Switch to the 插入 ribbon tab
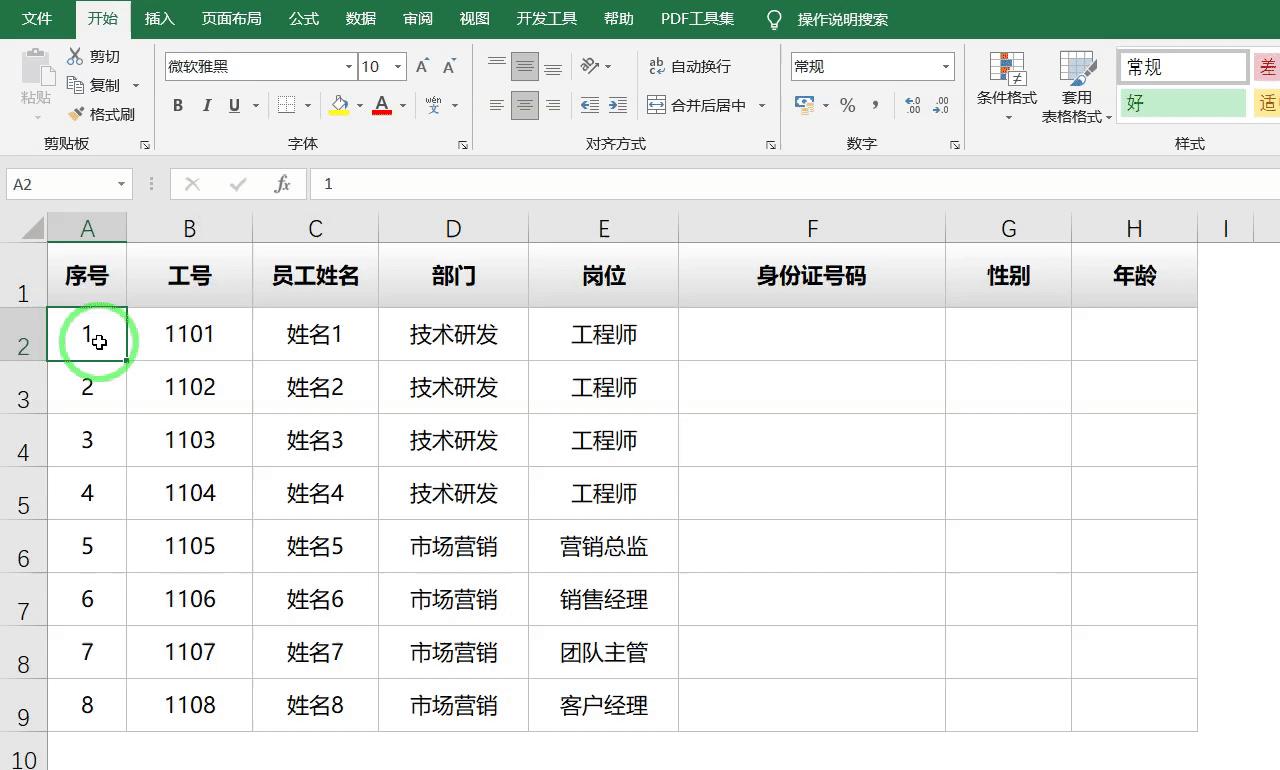This screenshot has width=1280, height=770. coord(159,18)
